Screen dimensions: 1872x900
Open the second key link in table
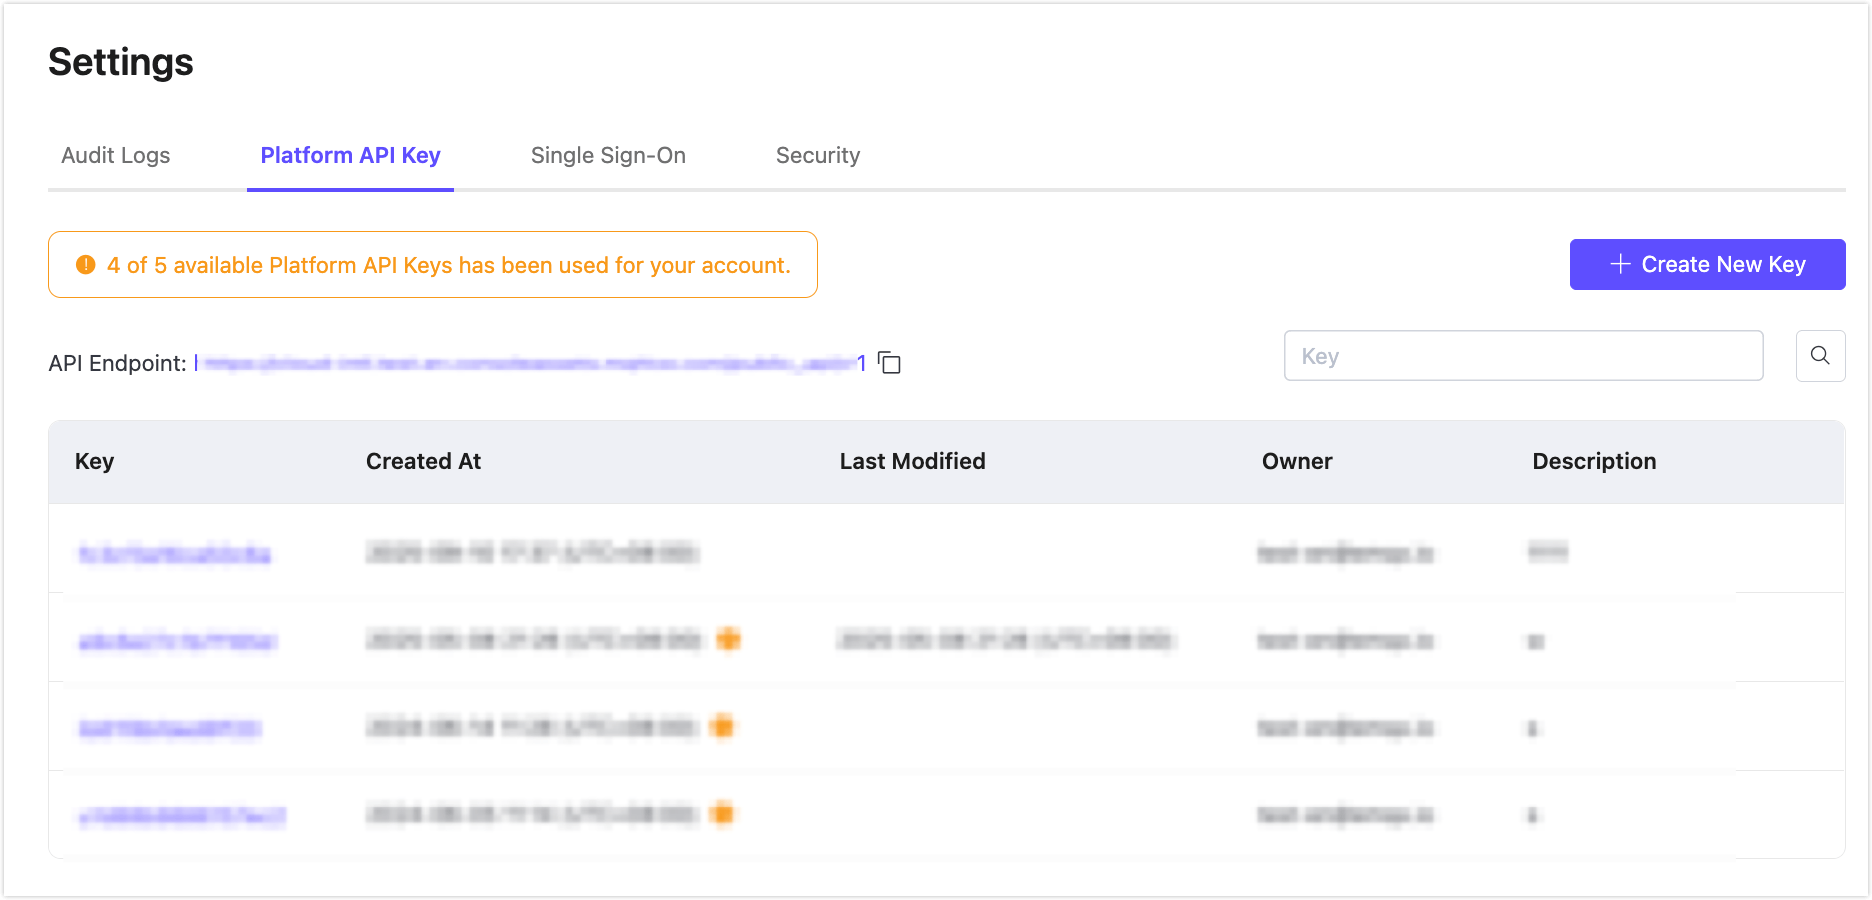[x=178, y=641]
